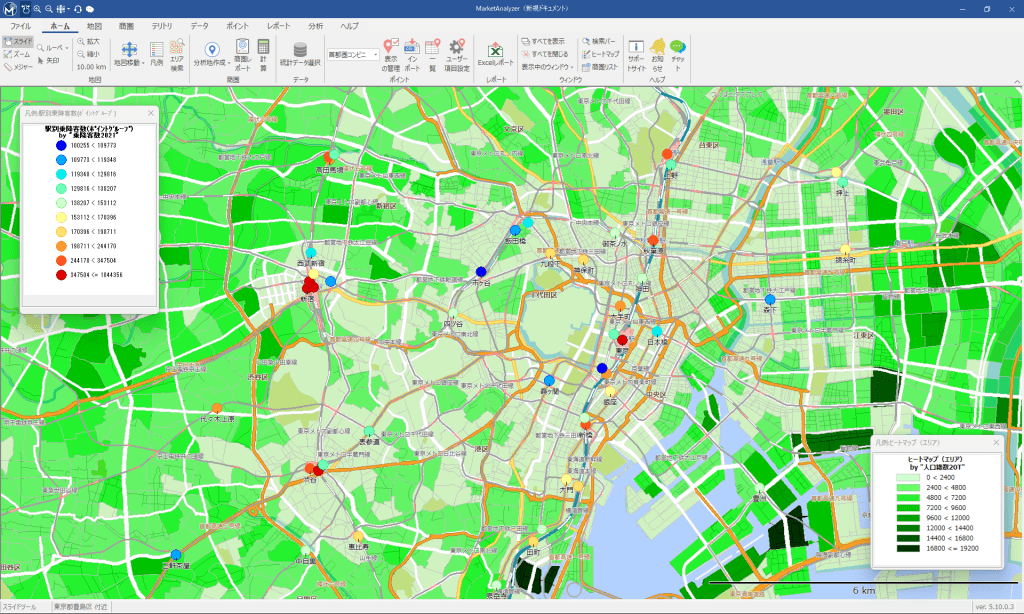Toggle the 検索バー window option
Image resolution: width=1024 pixels, height=614 pixels.
pyautogui.click(x=600, y=42)
